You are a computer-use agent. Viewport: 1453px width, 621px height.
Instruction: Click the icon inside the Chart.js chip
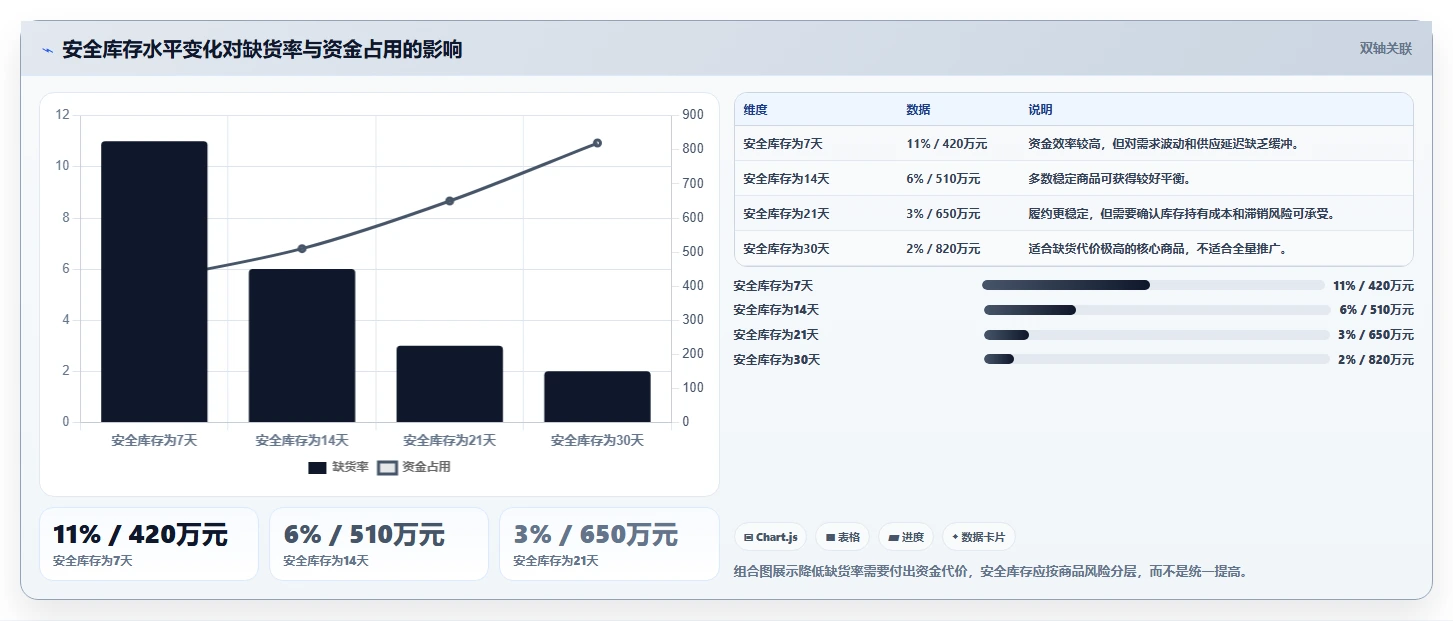tap(748, 537)
